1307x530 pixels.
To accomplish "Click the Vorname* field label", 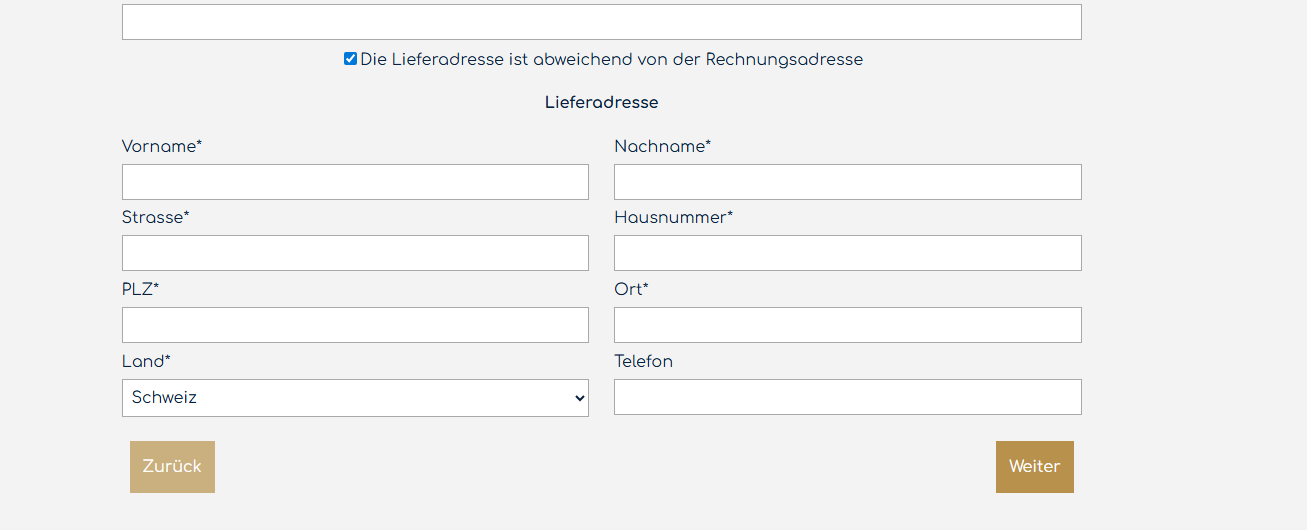I will pyautogui.click(x=162, y=147).
